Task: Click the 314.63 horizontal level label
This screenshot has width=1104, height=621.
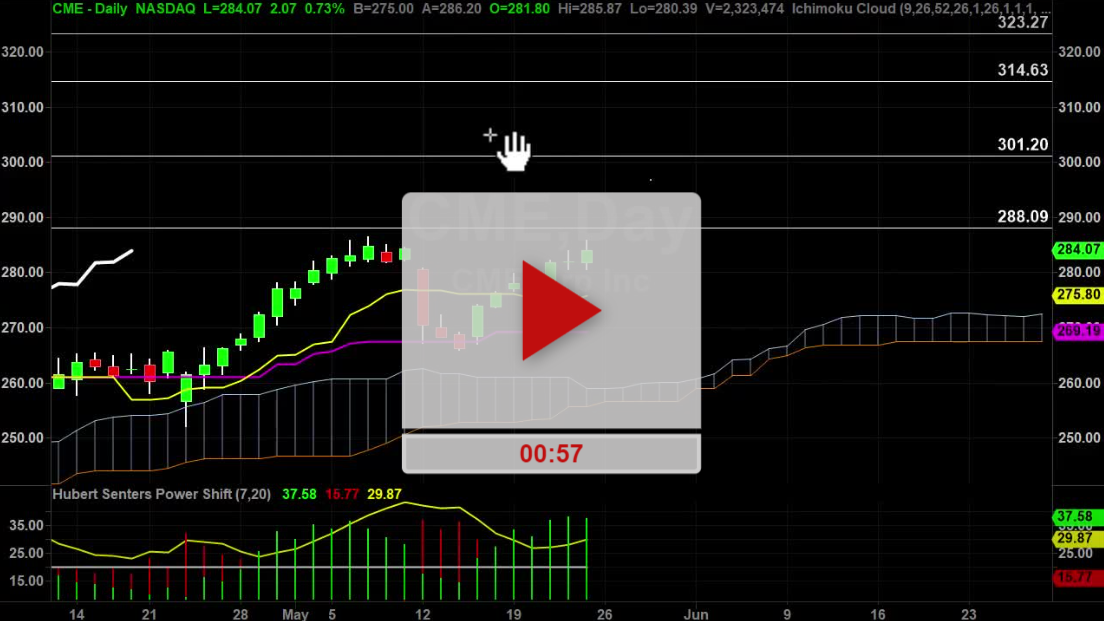Action: pyautogui.click(x=1022, y=69)
